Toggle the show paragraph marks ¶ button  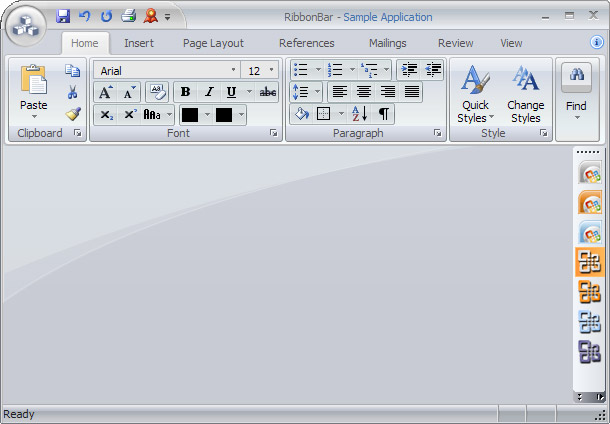(384, 114)
